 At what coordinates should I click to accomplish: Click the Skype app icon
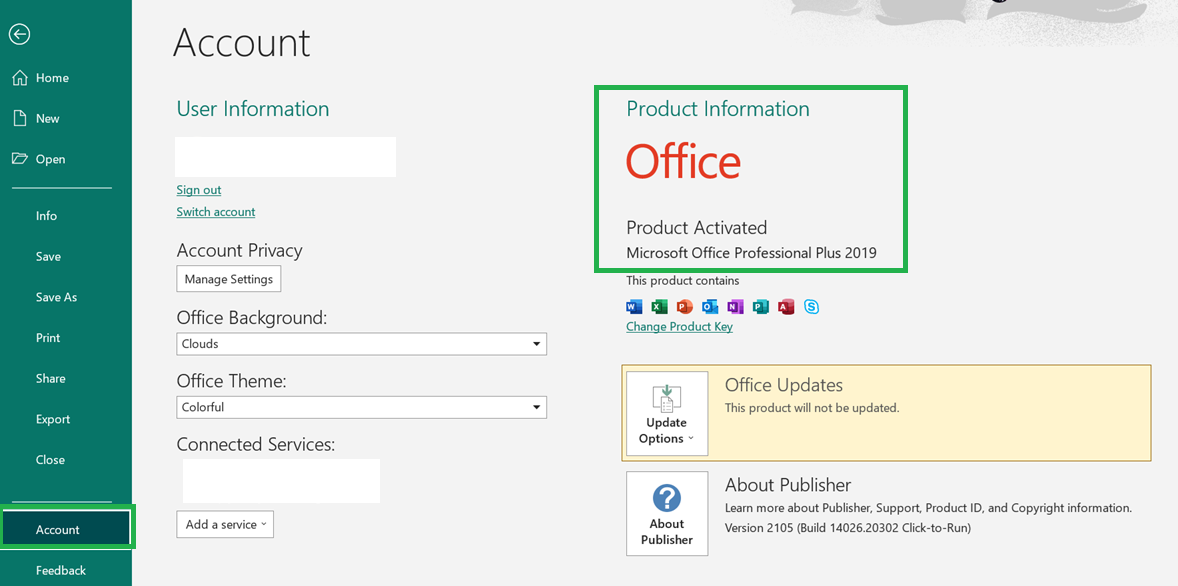[811, 307]
